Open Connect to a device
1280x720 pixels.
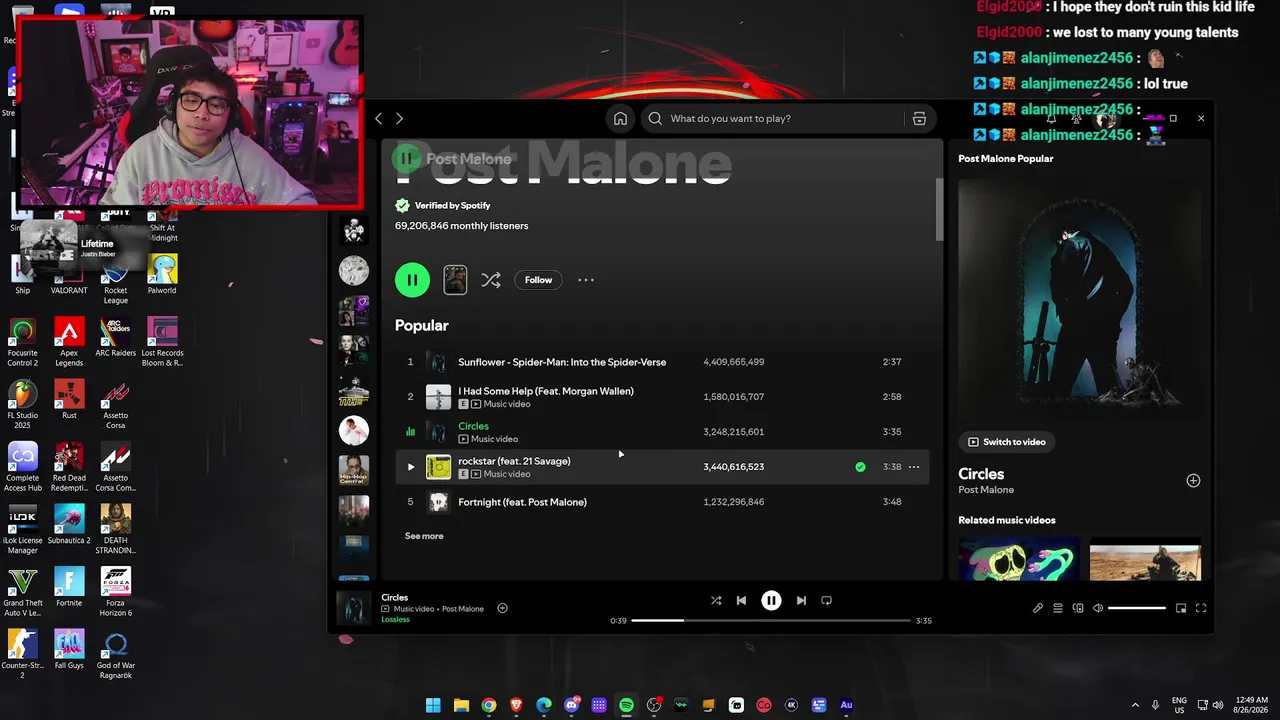[1078, 608]
